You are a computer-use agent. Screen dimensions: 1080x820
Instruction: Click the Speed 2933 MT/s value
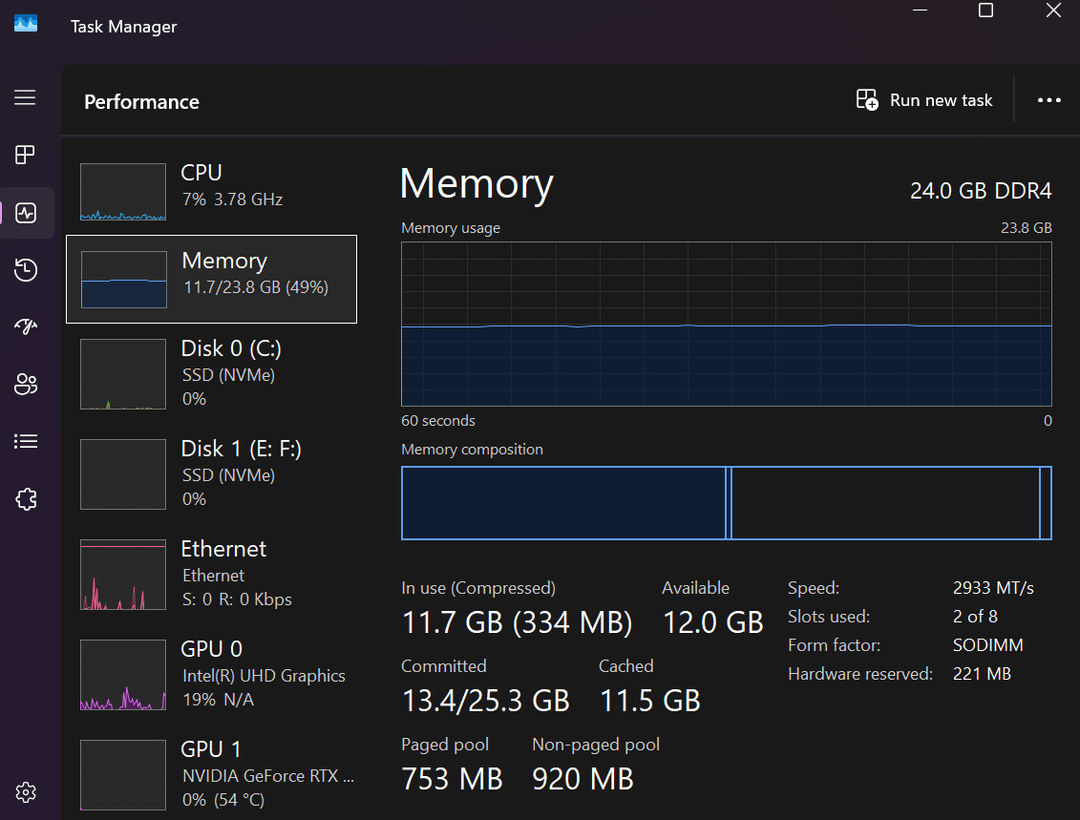(993, 588)
